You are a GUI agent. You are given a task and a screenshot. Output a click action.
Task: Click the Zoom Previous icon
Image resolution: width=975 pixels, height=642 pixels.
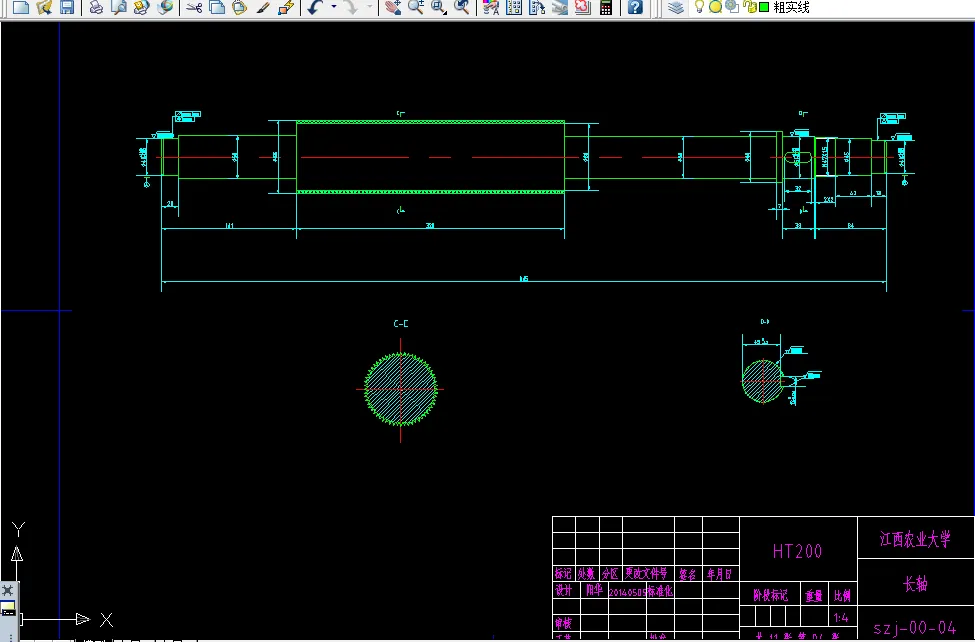[x=461, y=7]
